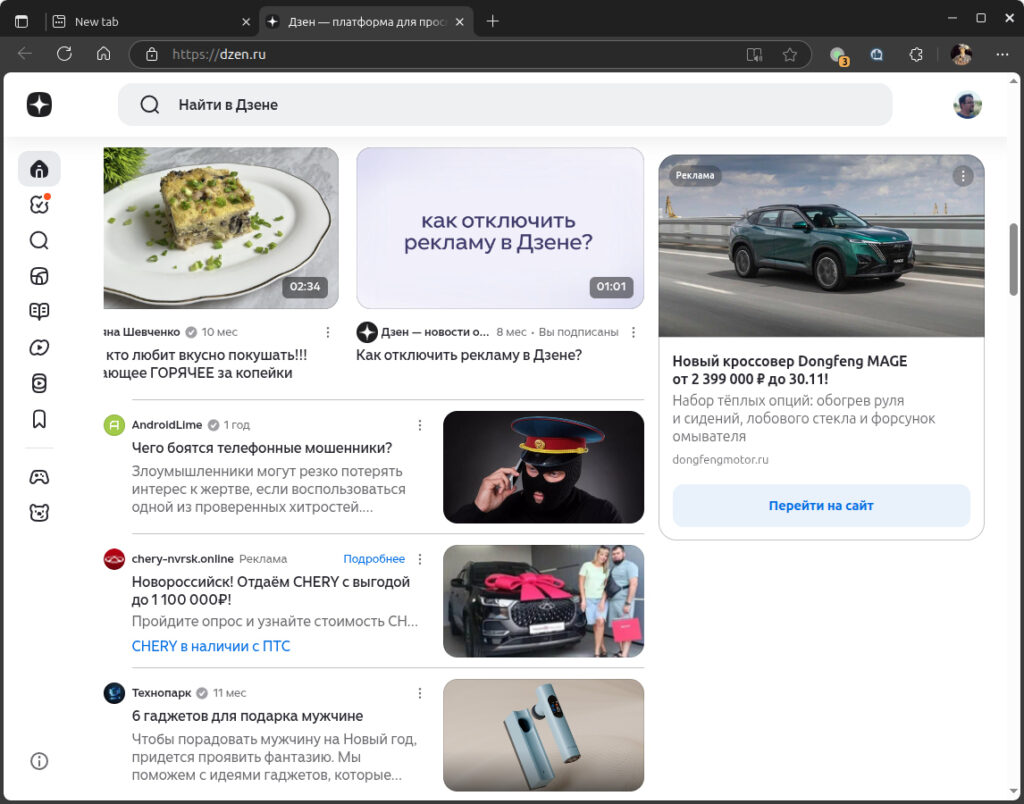Viewport: 1024px width, 804px height.
Task: Open the info icon at sidebar bottom
Action: pyautogui.click(x=39, y=761)
